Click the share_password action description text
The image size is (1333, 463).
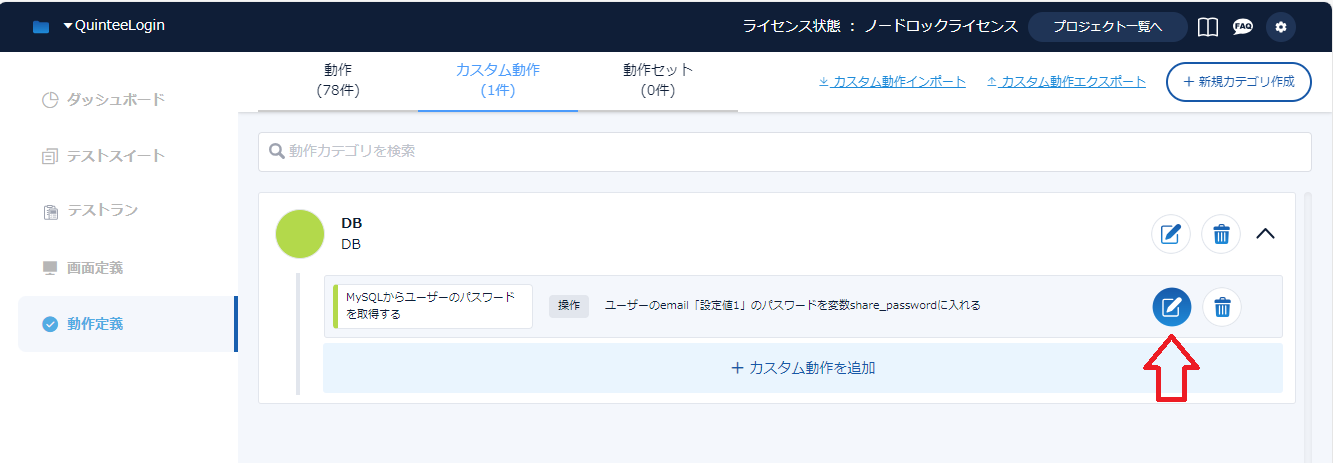pos(793,305)
